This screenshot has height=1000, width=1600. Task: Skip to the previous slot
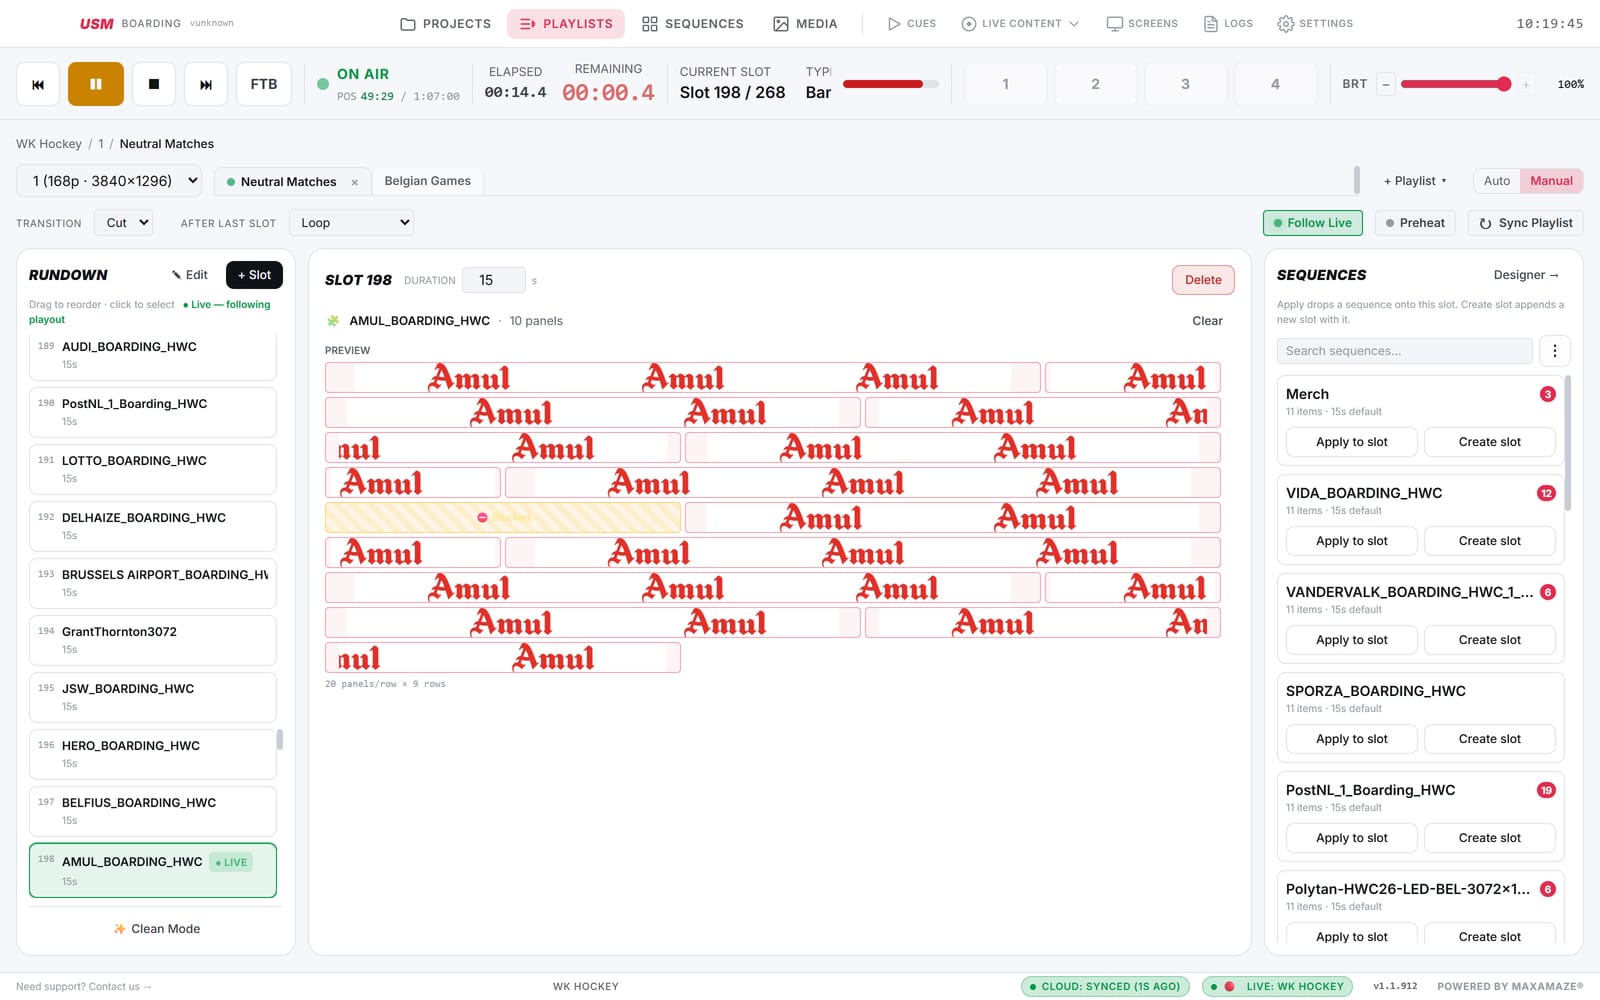coord(38,84)
